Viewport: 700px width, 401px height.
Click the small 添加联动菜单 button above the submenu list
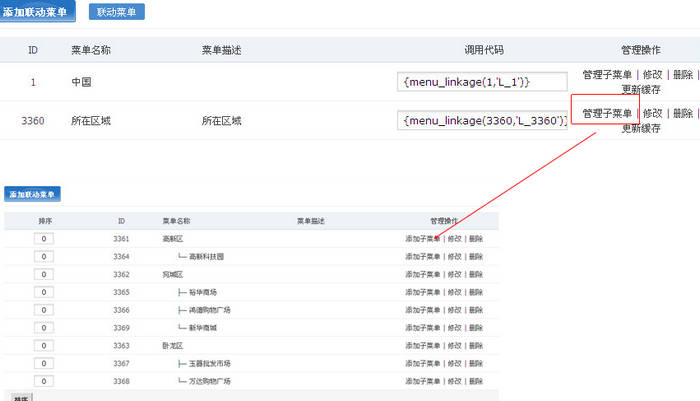click(x=33, y=193)
